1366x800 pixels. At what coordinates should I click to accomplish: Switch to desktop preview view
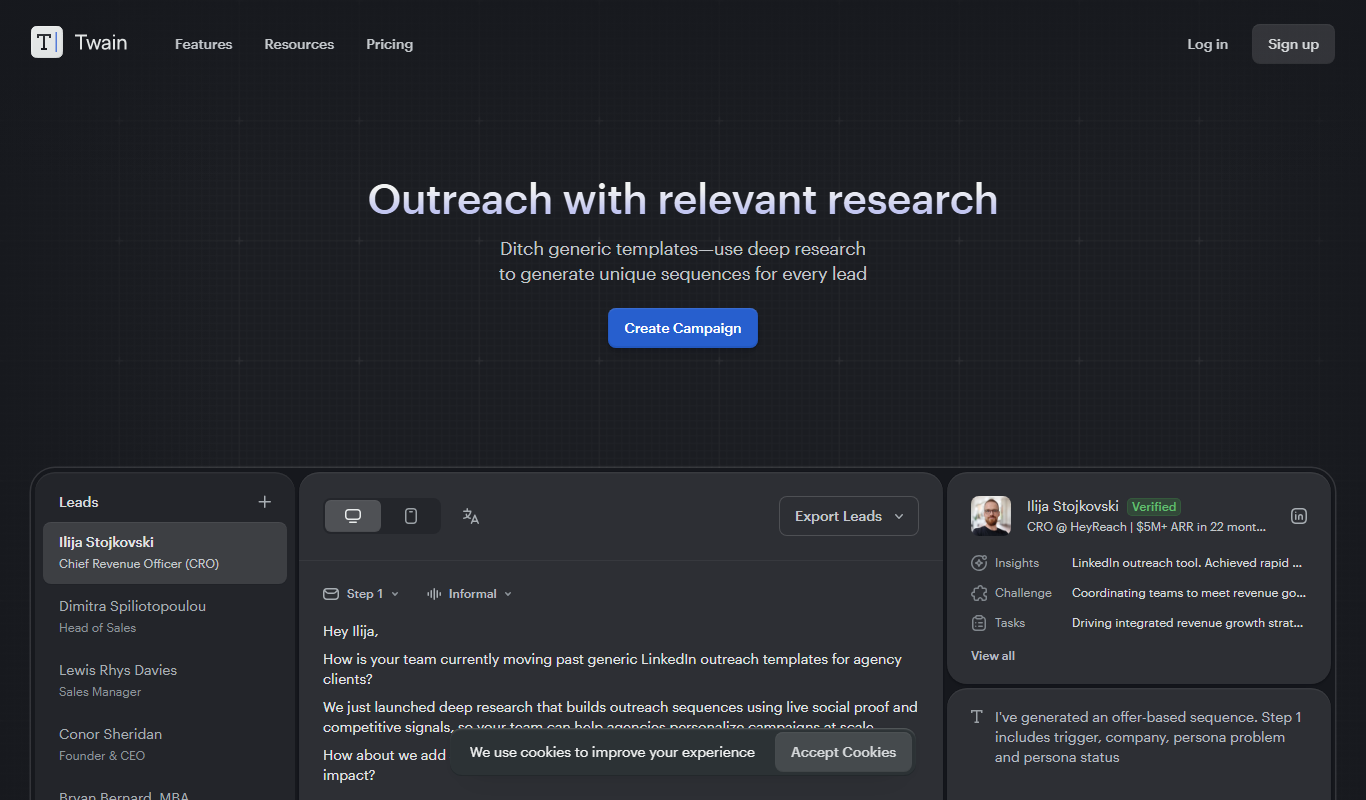click(353, 516)
